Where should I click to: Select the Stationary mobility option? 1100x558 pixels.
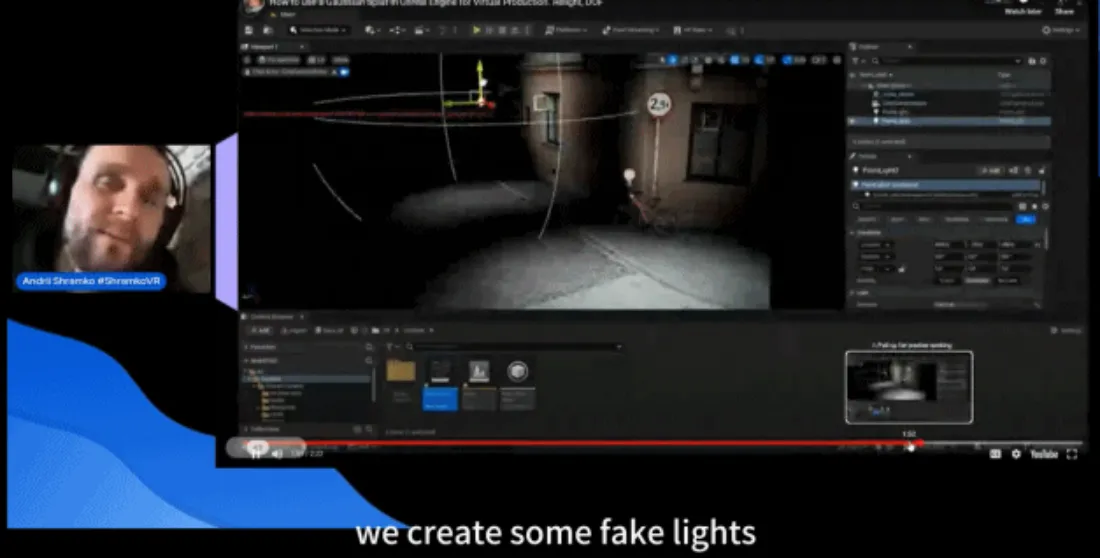pos(976,280)
